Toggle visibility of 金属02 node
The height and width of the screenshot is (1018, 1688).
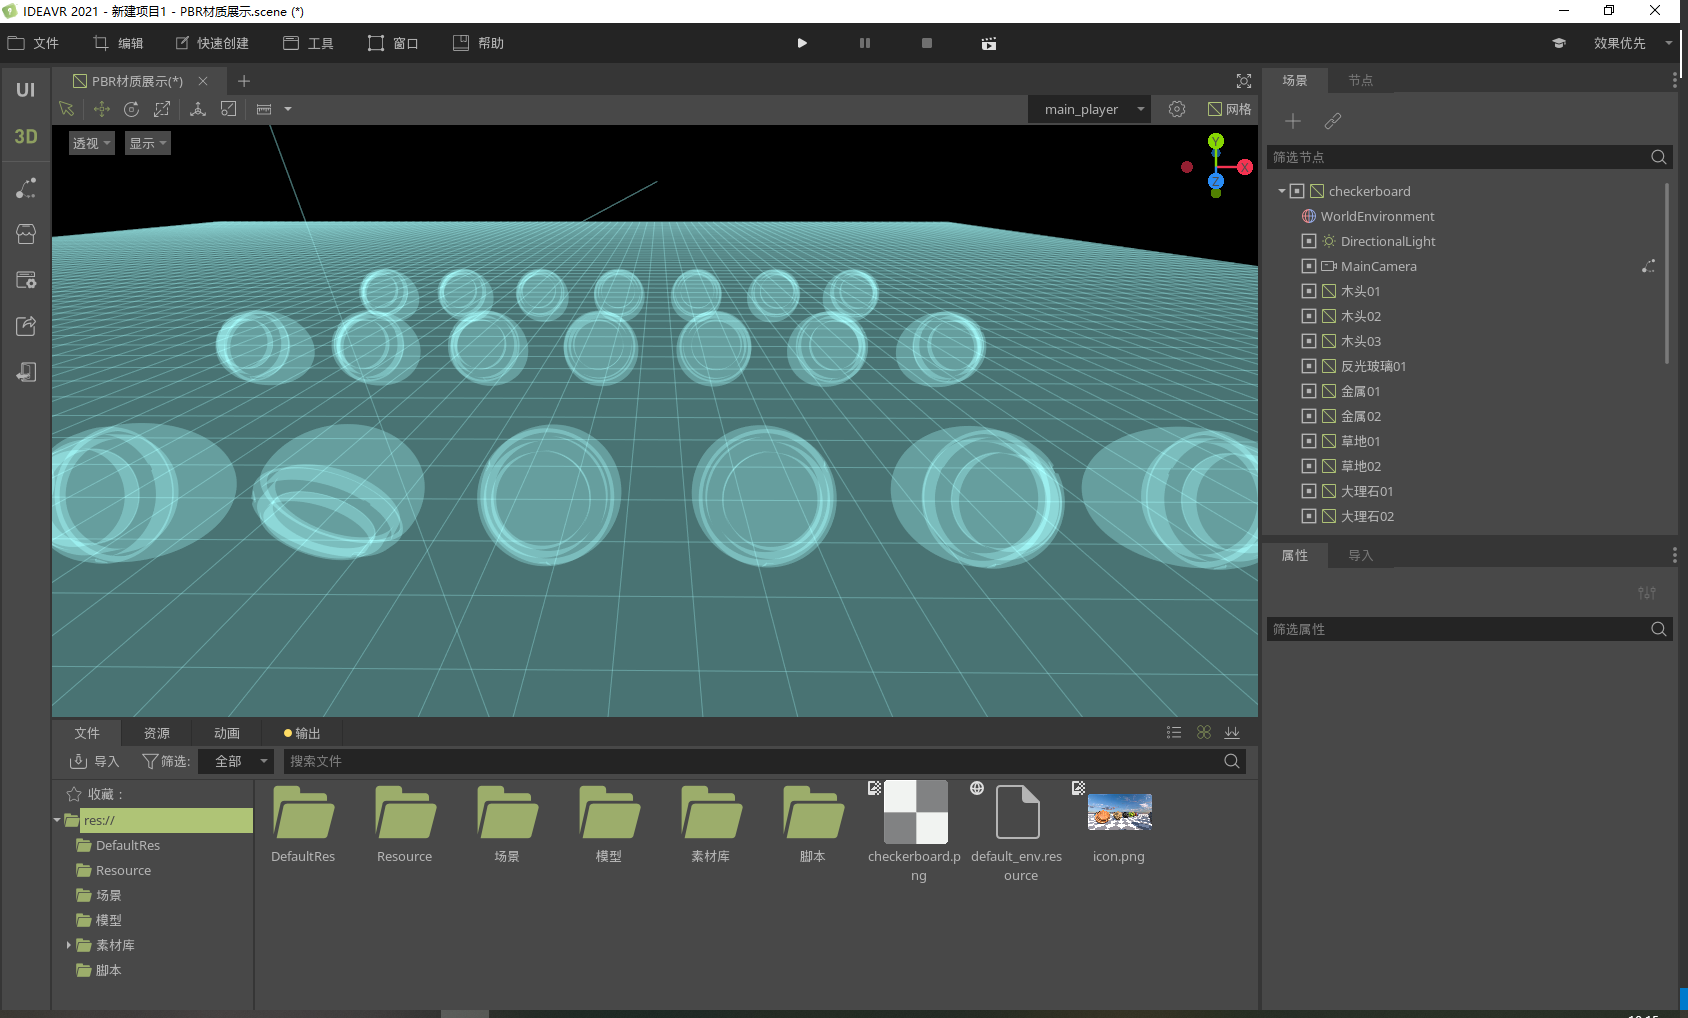[1309, 416]
